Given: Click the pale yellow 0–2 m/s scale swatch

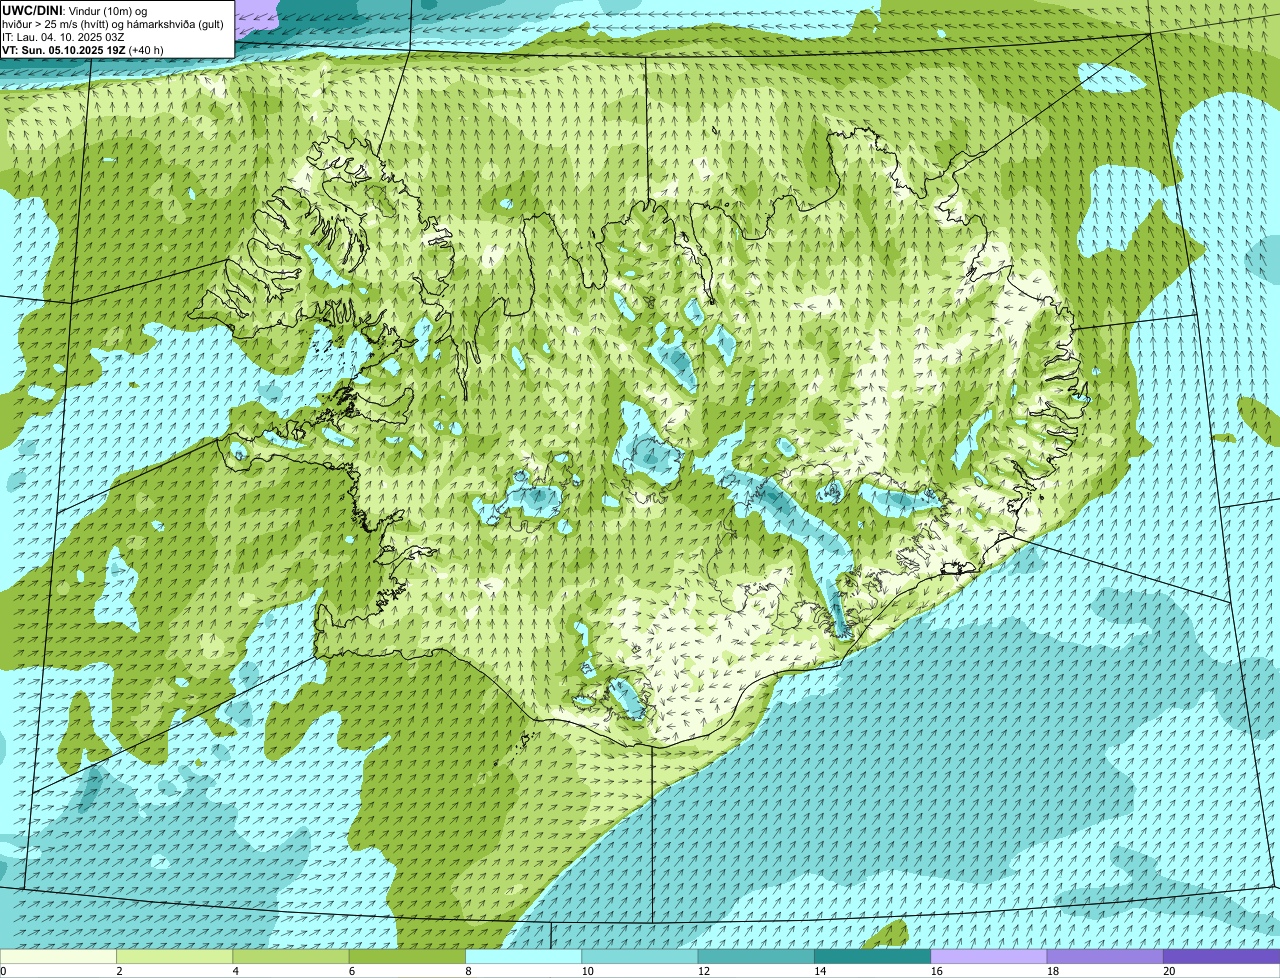Looking at the screenshot, I should click(58, 956).
